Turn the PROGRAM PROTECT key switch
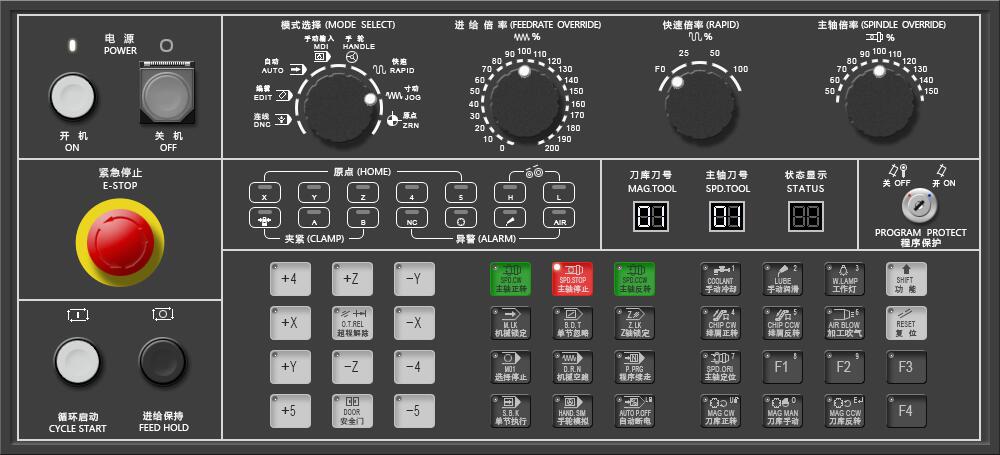1000x455 pixels. [919, 206]
